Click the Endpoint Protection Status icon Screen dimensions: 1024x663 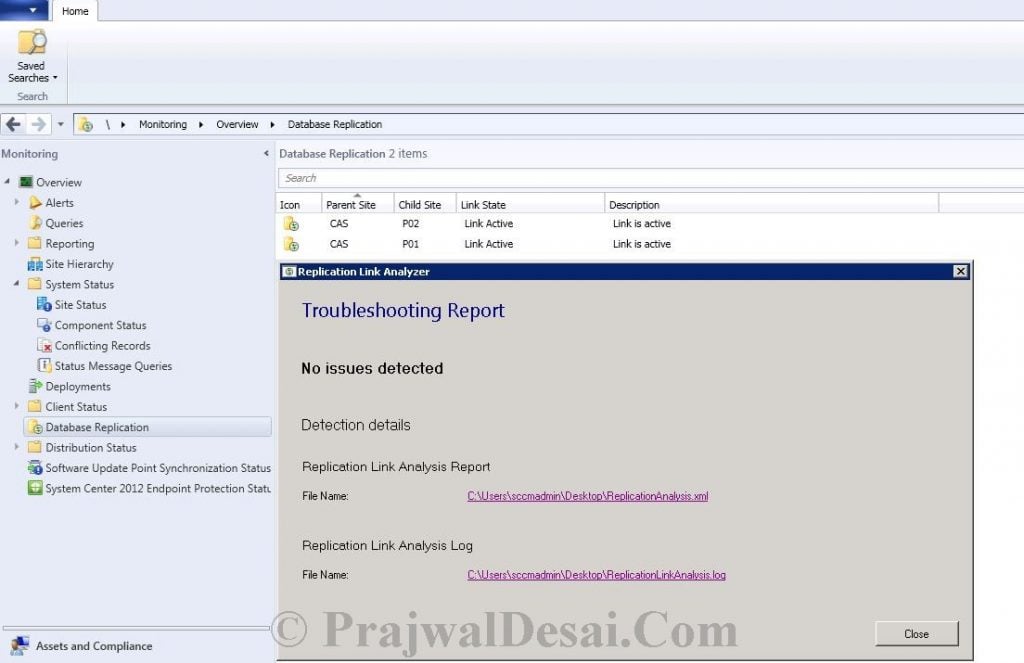35,488
